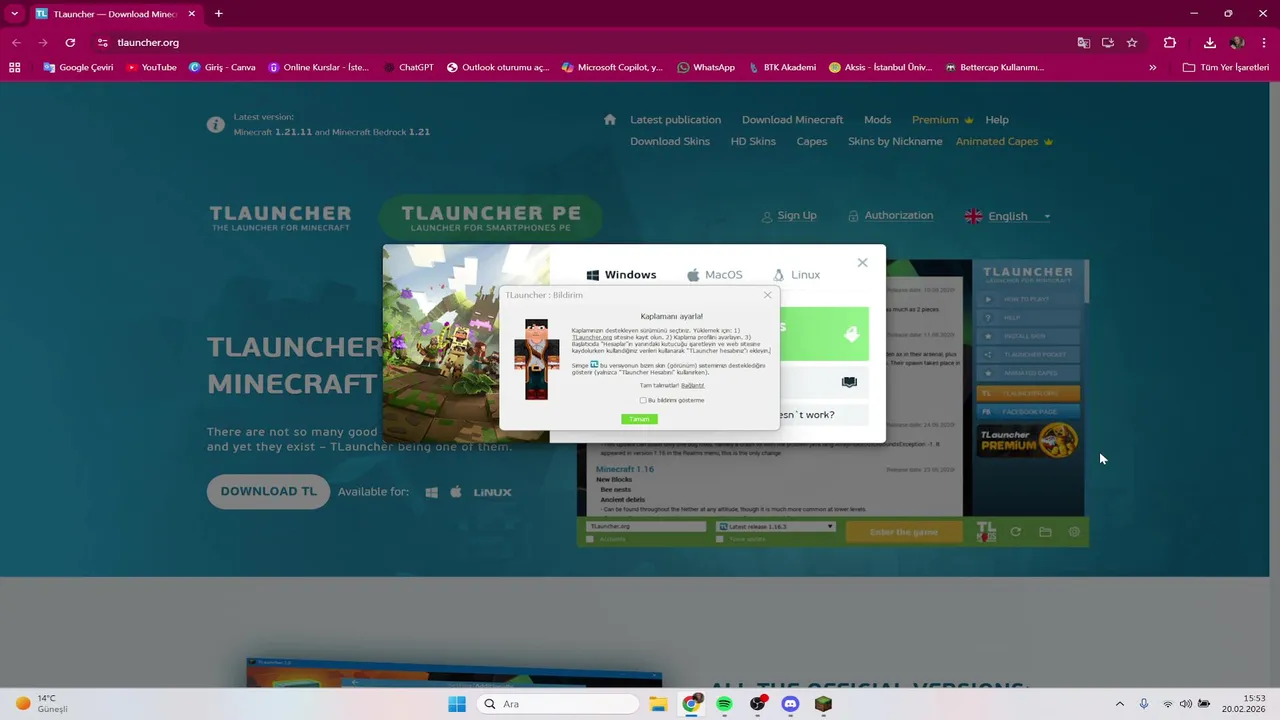Open the Windows Start menu

pos(457,704)
